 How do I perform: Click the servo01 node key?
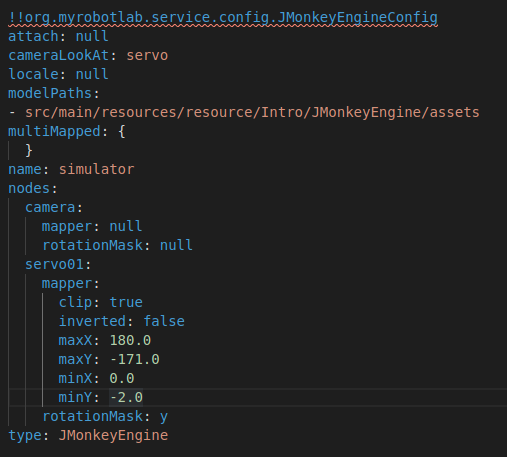pyautogui.click(x=54, y=264)
